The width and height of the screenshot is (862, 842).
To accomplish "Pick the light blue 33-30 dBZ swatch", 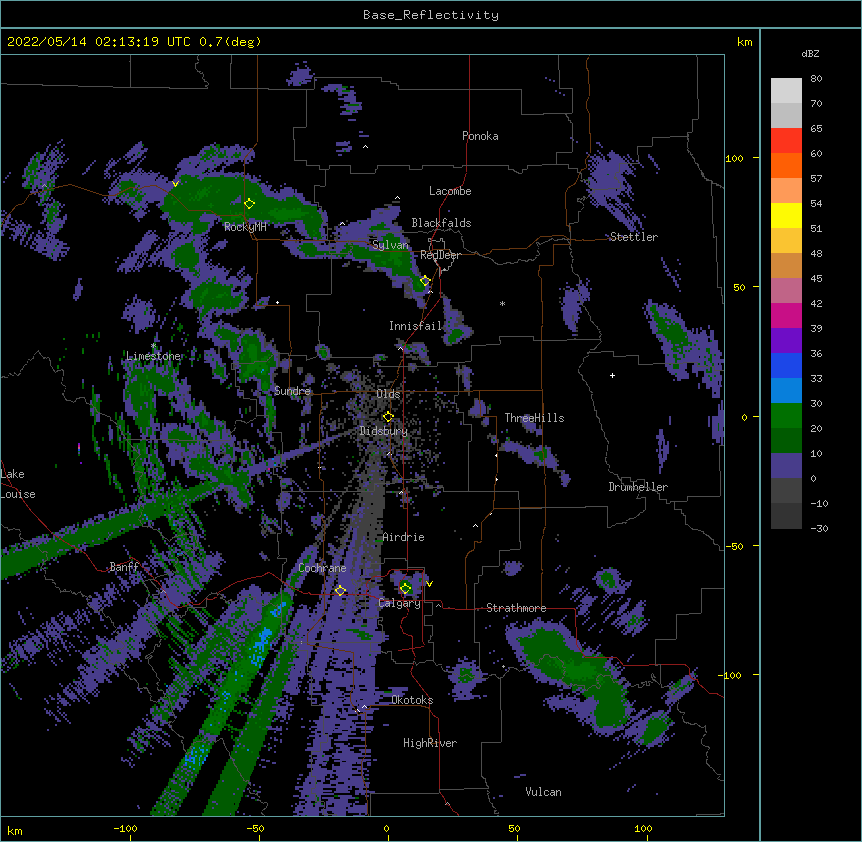I will point(786,391).
